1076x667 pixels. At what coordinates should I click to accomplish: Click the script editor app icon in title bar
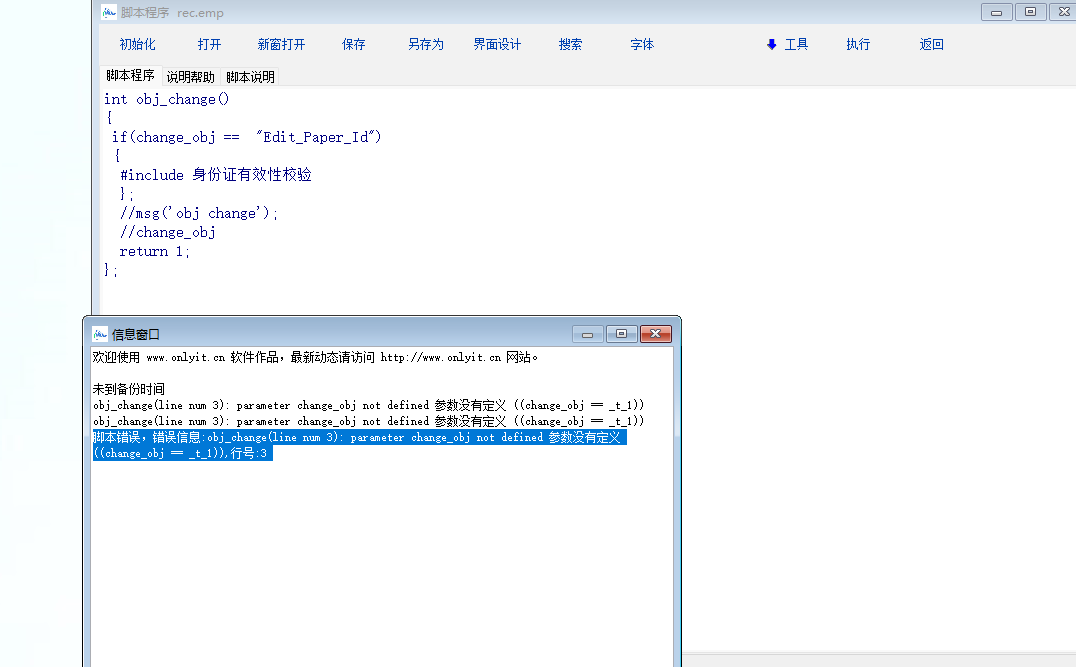pyautogui.click(x=109, y=12)
